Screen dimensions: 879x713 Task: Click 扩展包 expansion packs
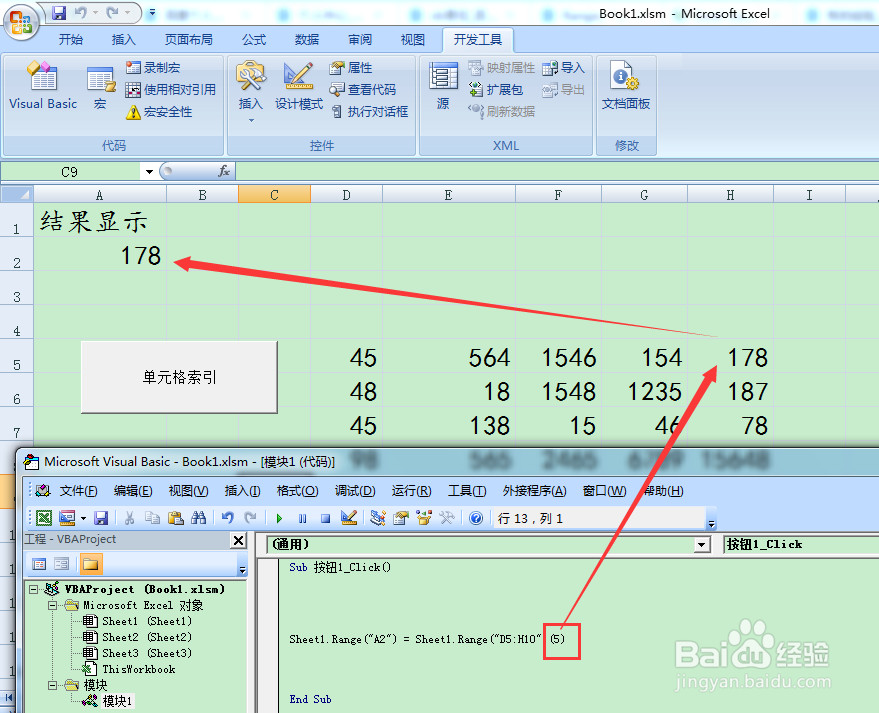(496, 90)
